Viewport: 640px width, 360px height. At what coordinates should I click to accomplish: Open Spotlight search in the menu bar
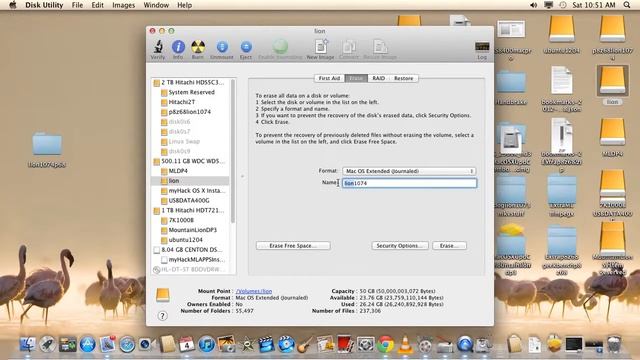[x=627, y=5]
